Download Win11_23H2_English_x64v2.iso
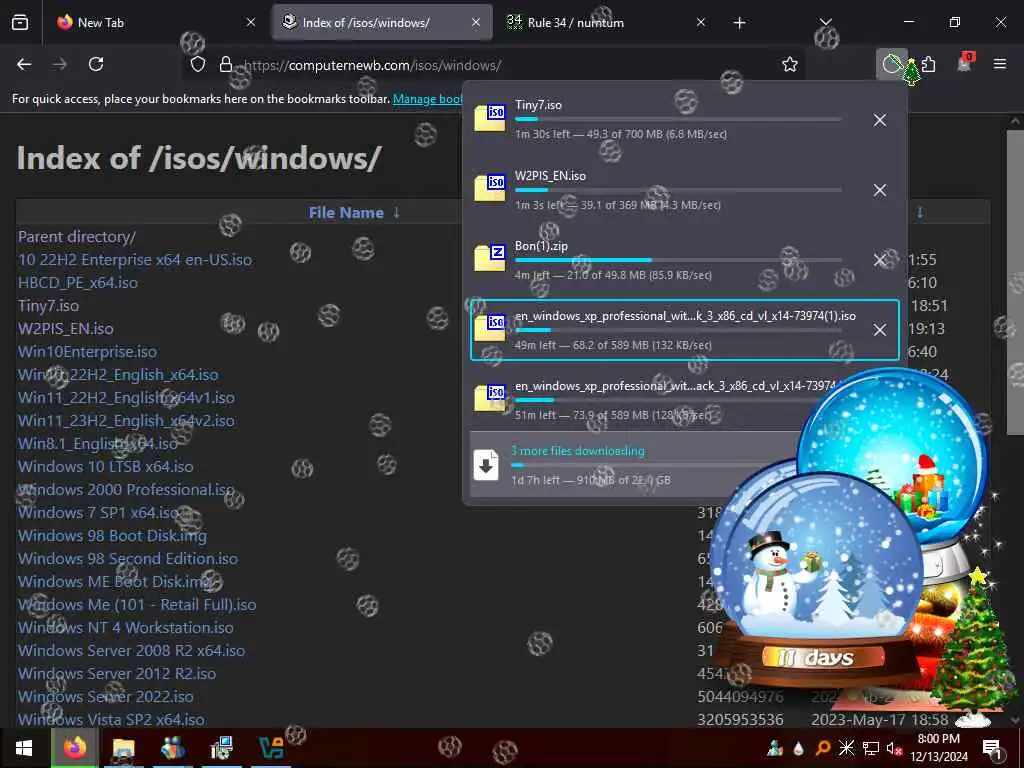The image size is (1024, 768). click(x=126, y=421)
